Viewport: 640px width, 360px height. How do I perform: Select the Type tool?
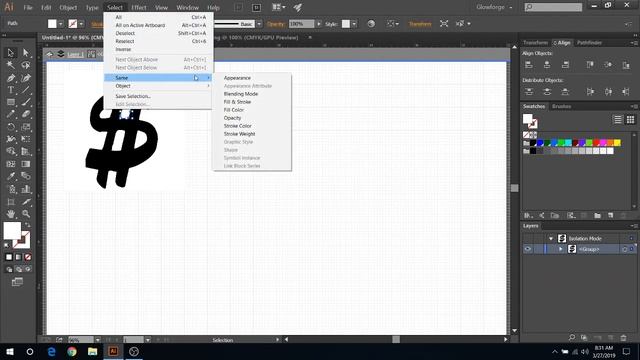pyautogui.click(x=11, y=90)
